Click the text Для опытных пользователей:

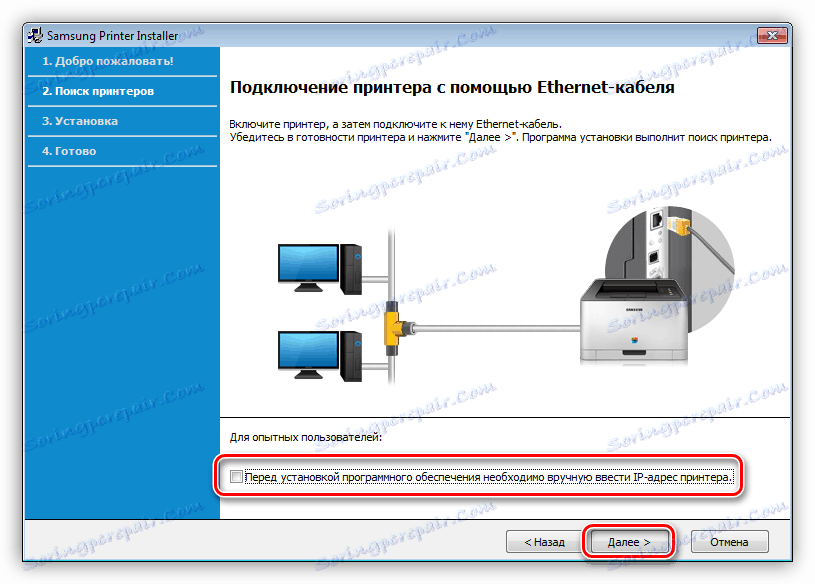click(x=306, y=437)
